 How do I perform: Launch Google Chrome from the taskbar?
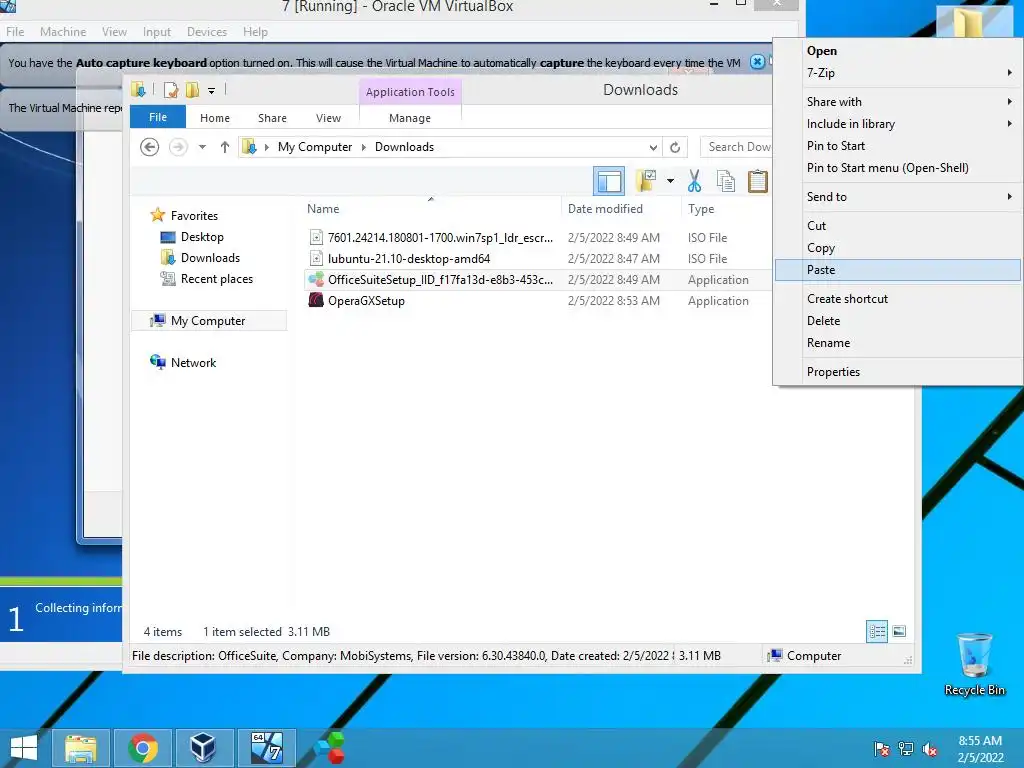(x=143, y=748)
